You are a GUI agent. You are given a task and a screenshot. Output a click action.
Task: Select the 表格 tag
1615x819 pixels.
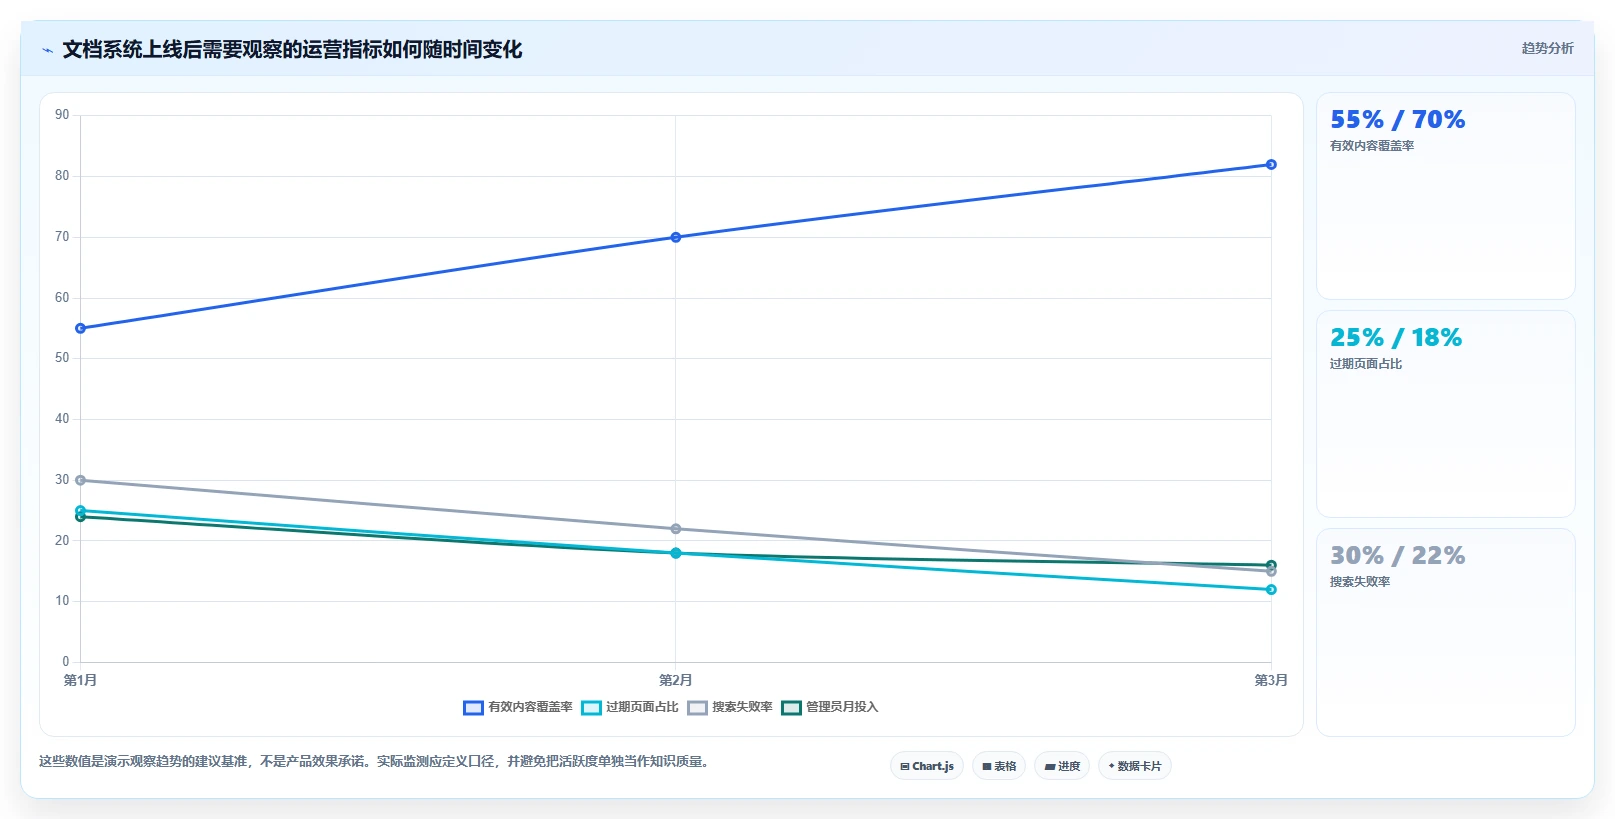pyautogui.click(x=999, y=766)
